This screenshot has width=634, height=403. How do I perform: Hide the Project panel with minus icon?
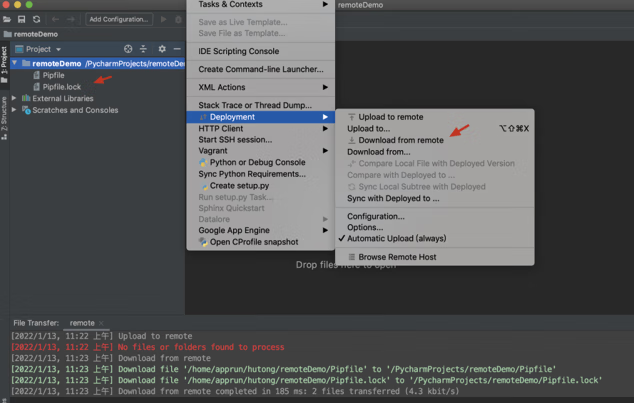click(177, 49)
